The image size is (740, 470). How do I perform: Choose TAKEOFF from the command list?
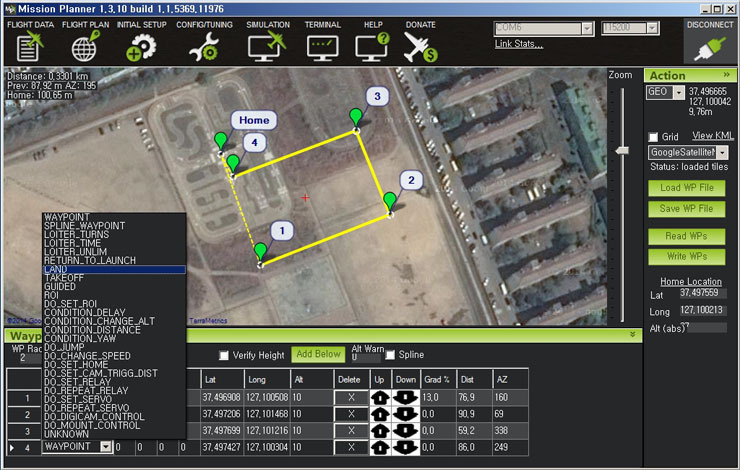click(114, 278)
